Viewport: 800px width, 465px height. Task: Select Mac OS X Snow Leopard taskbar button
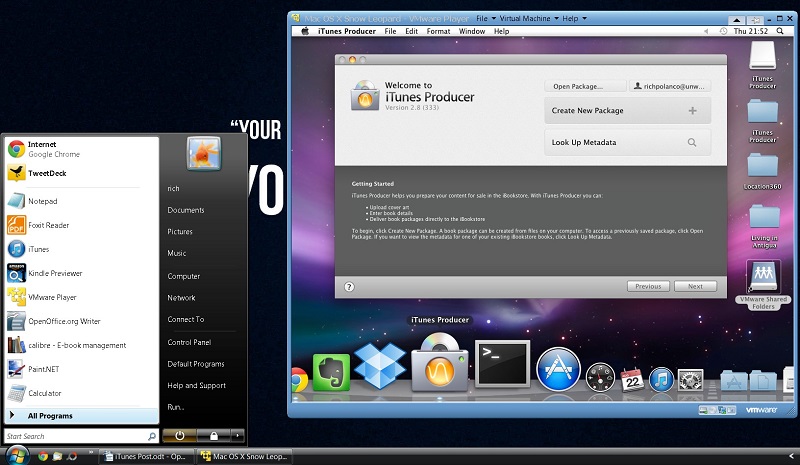245,456
